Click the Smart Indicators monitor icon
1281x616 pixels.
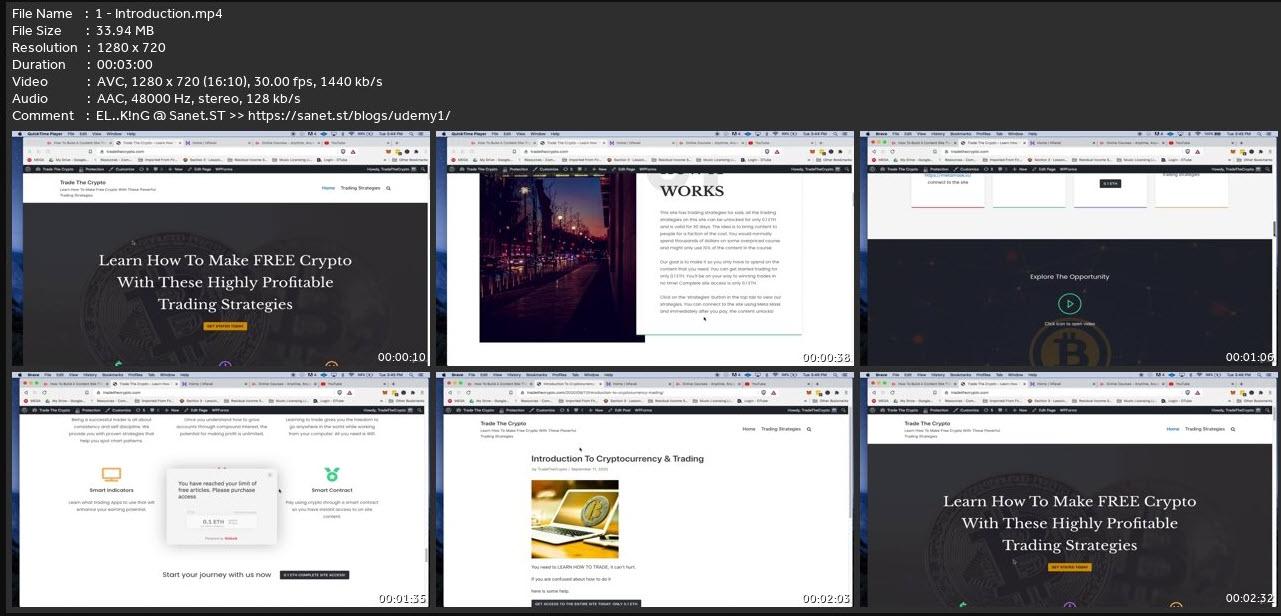click(111, 474)
